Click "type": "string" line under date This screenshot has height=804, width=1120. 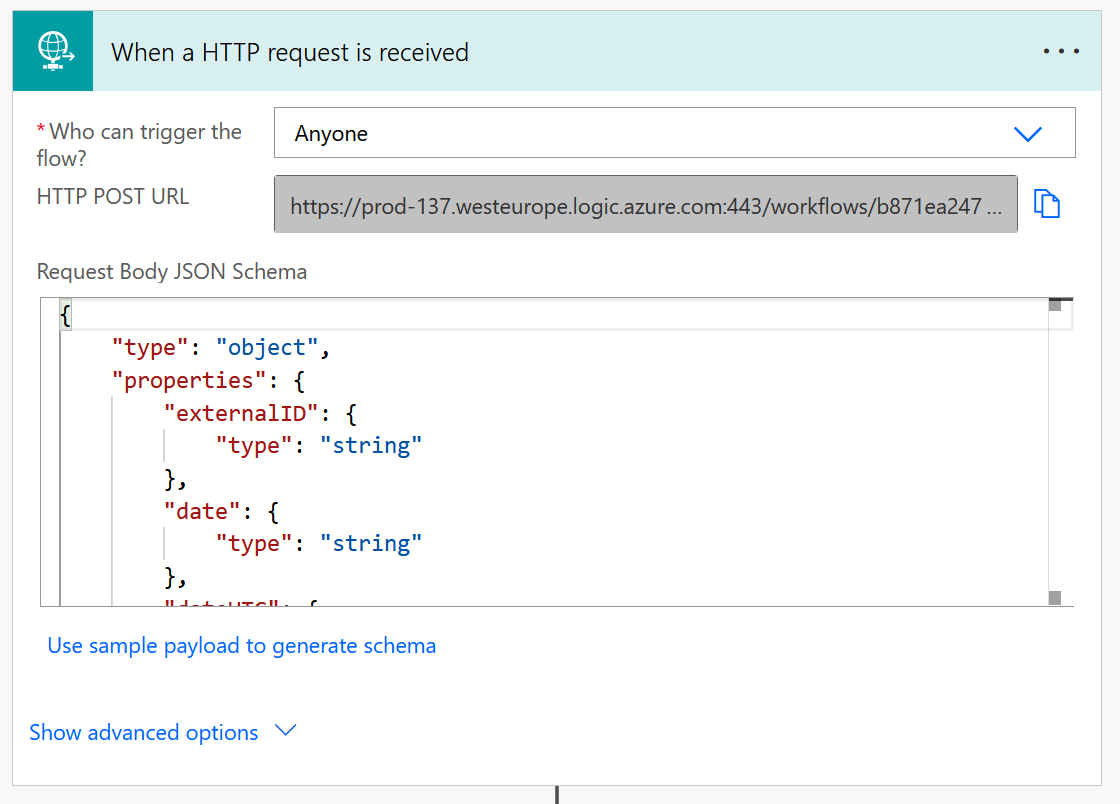point(319,544)
